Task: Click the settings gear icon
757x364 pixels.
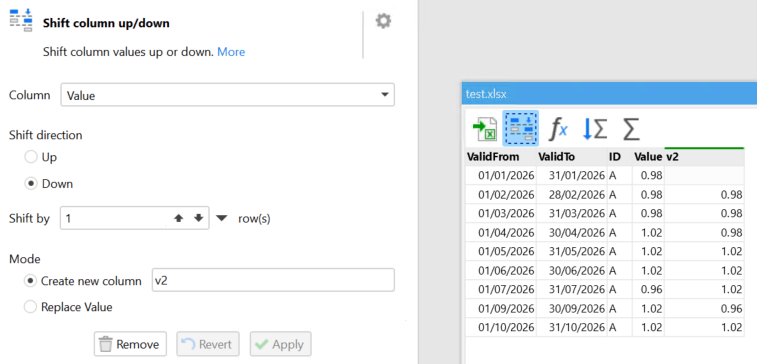Action: coord(383,21)
